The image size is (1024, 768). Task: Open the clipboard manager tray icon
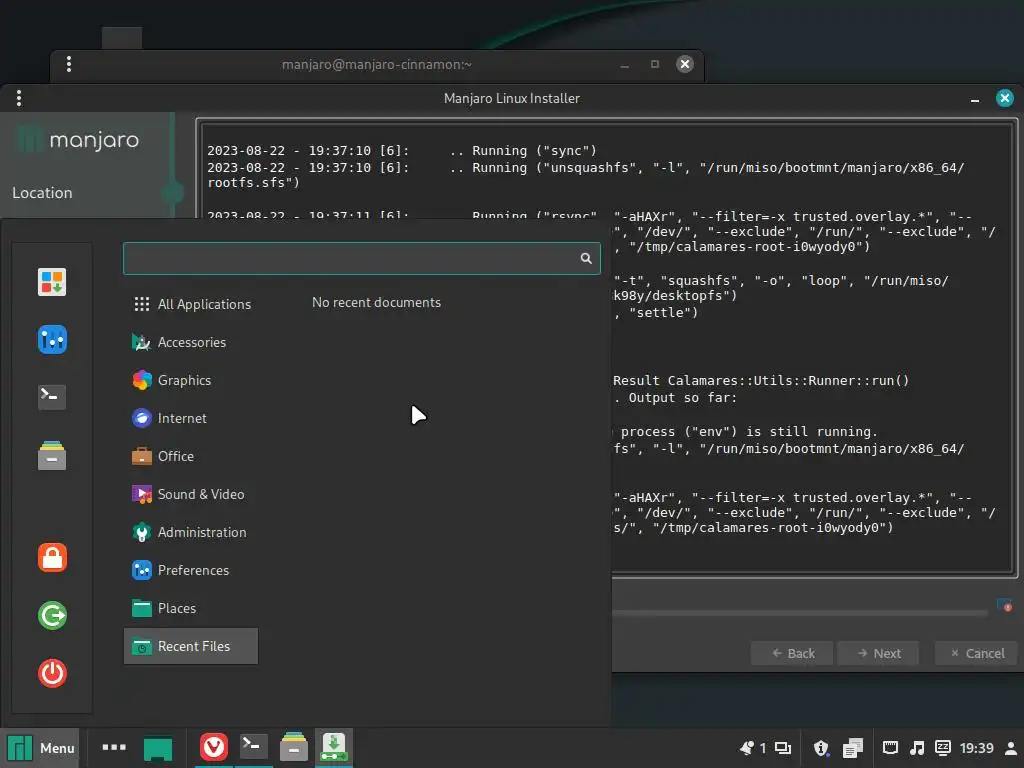click(852, 748)
